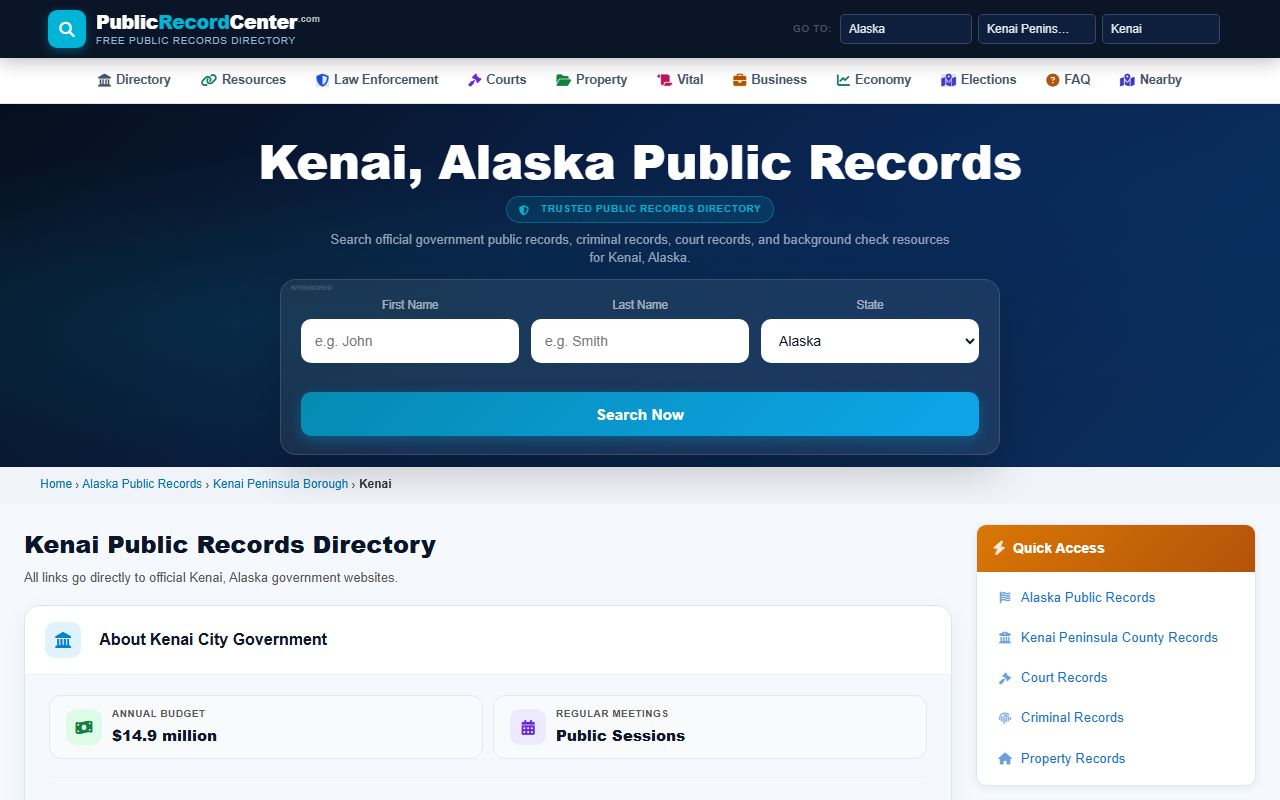1280x800 pixels.
Task: Open the Kenai city dropdown
Action: [1161, 29]
